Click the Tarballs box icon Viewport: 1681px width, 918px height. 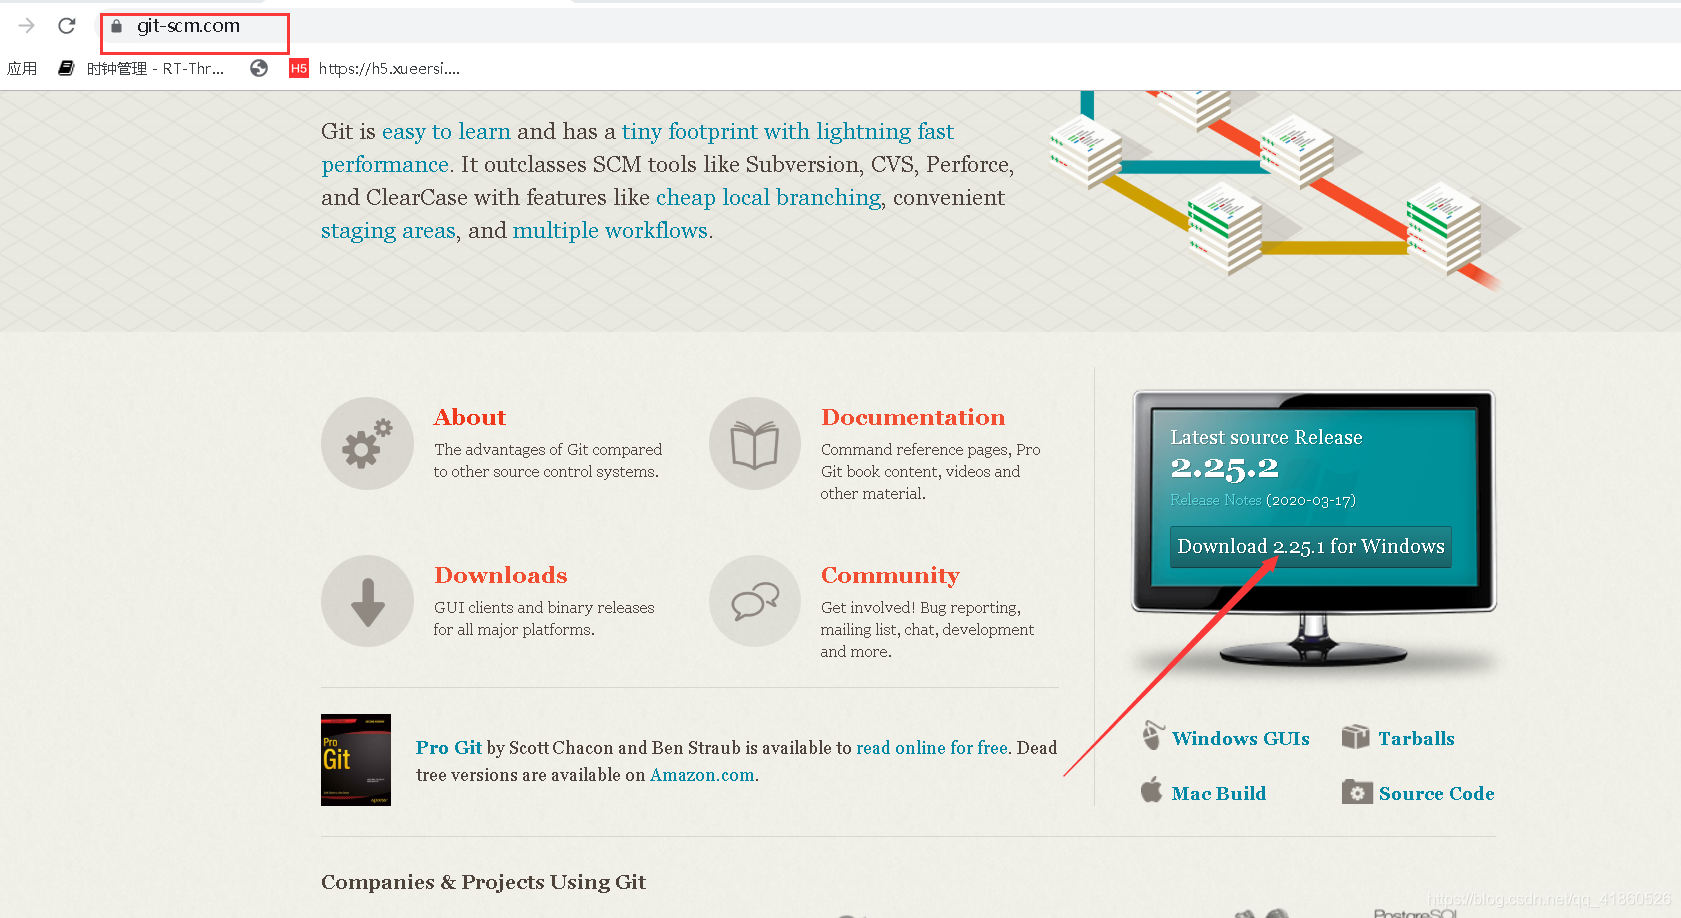coord(1355,737)
